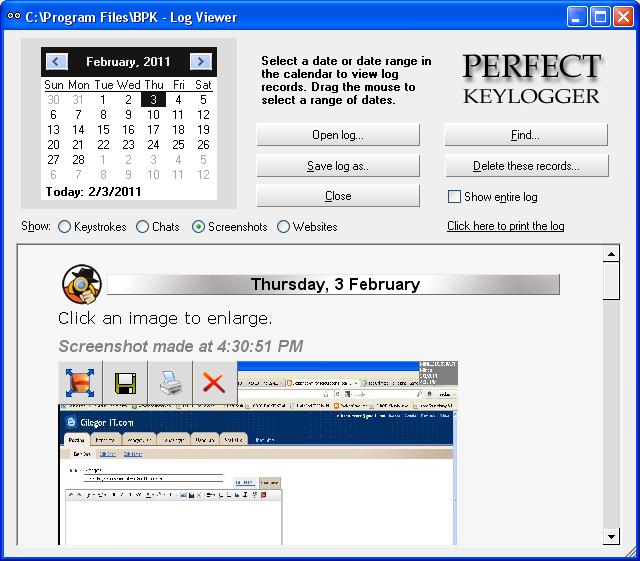Select February 19 in the calendar

tap(203, 130)
